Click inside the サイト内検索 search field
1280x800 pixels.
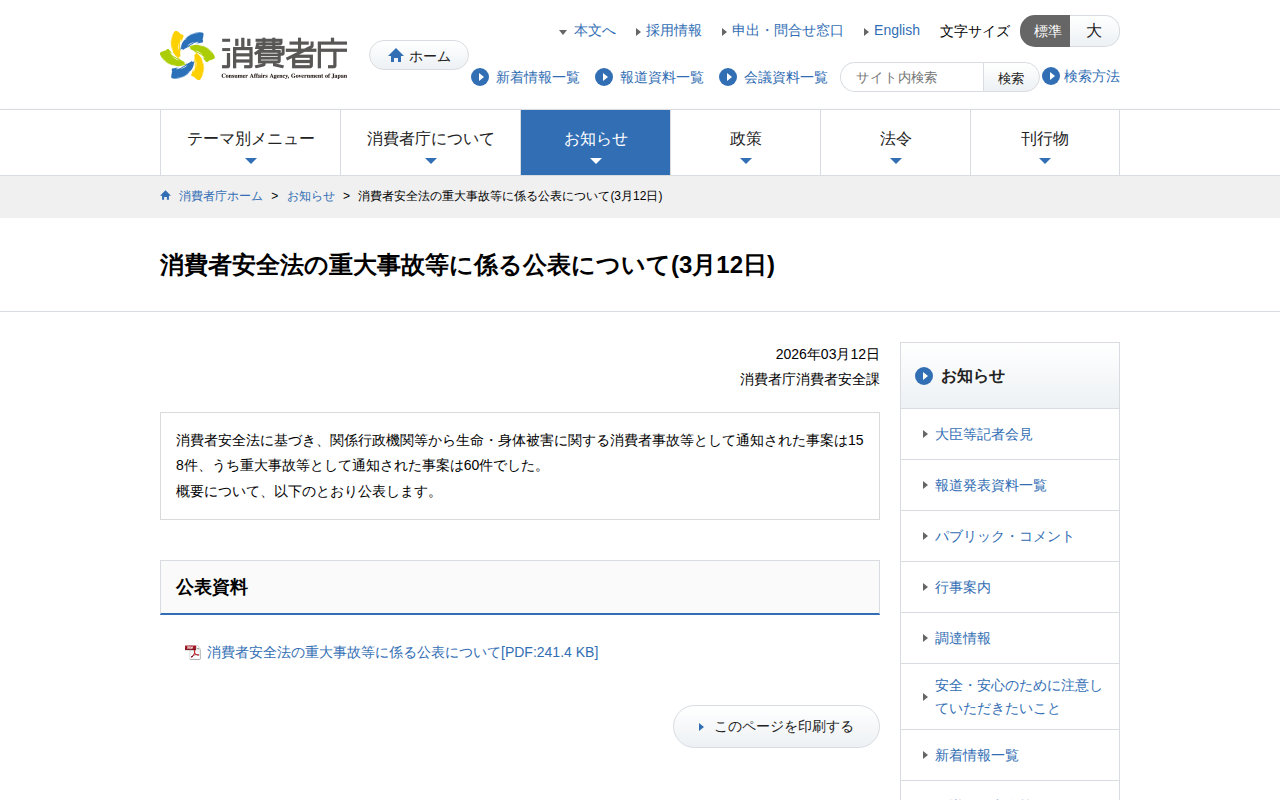pyautogui.click(x=910, y=76)
